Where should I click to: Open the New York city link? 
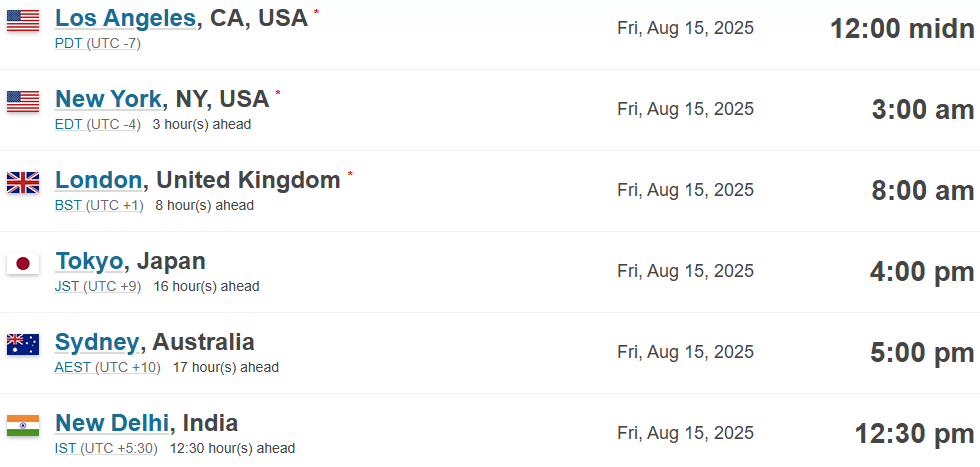coord(108,99)
